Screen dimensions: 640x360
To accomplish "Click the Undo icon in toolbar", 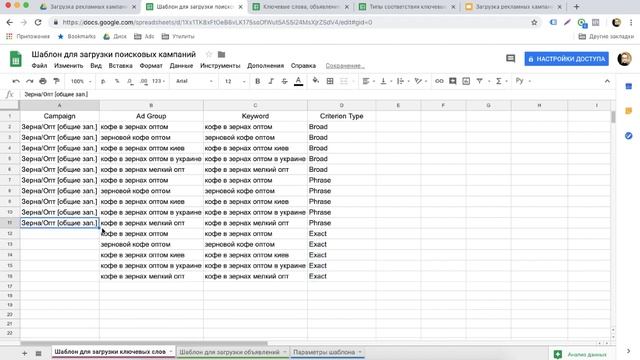I will coord(16,81).
